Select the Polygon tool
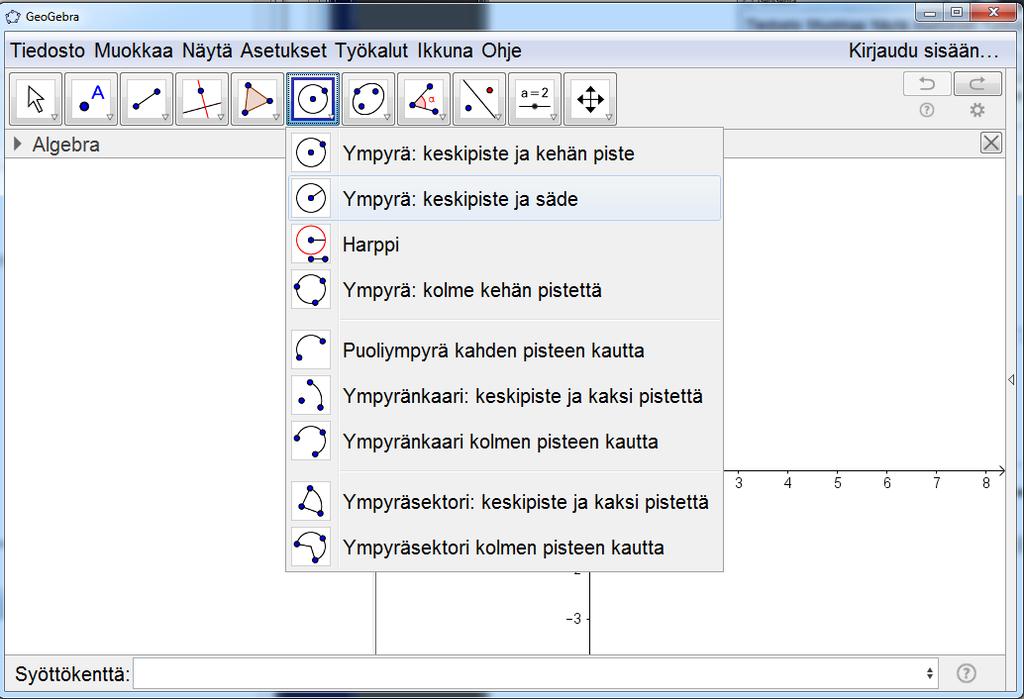Viewport: 1024px width, 699px height. click(257, 99)
